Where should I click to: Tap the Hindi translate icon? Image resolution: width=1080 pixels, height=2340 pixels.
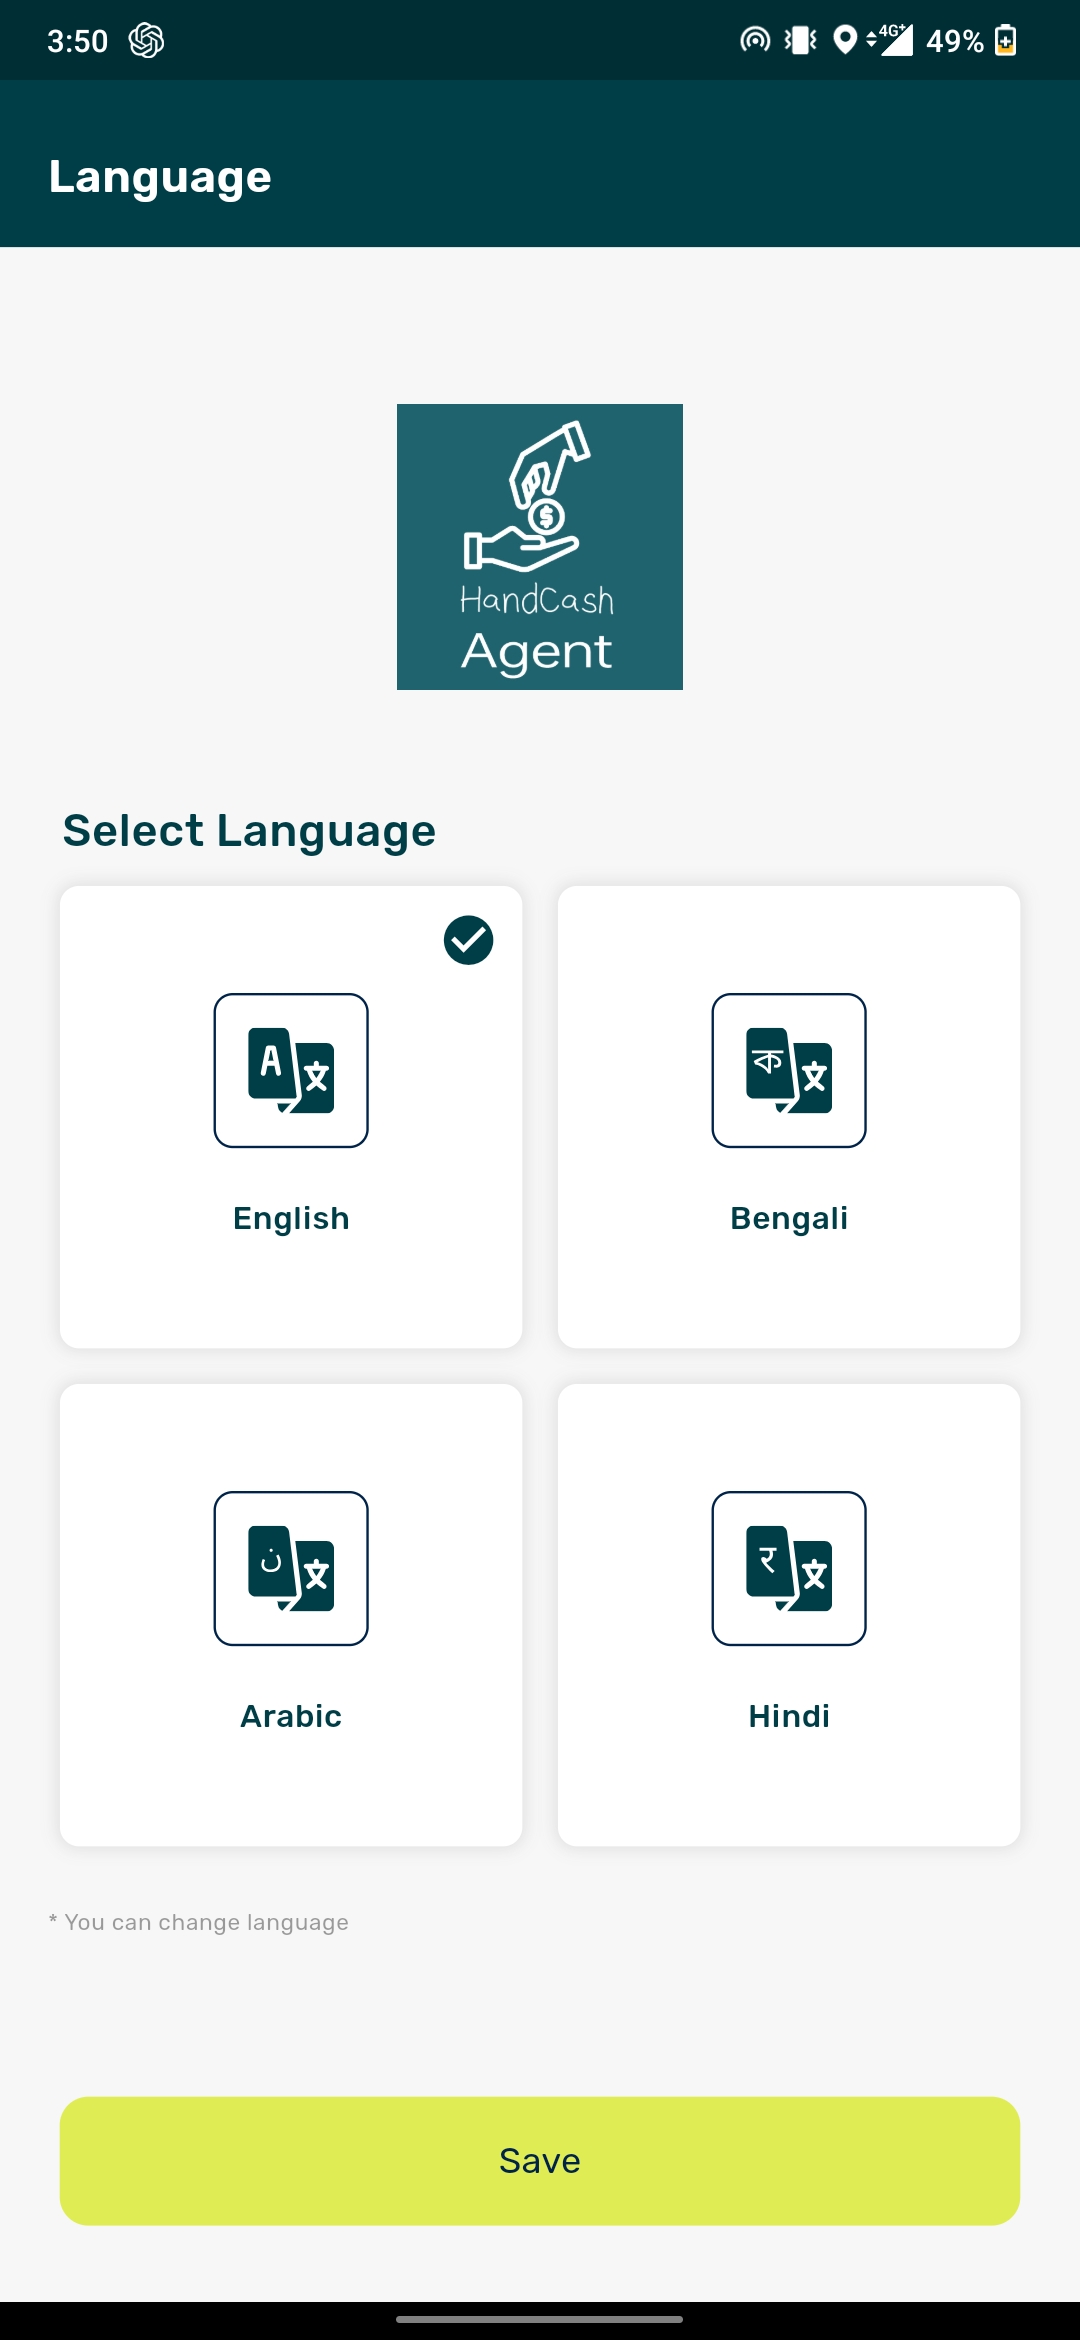coord(789,1568)
